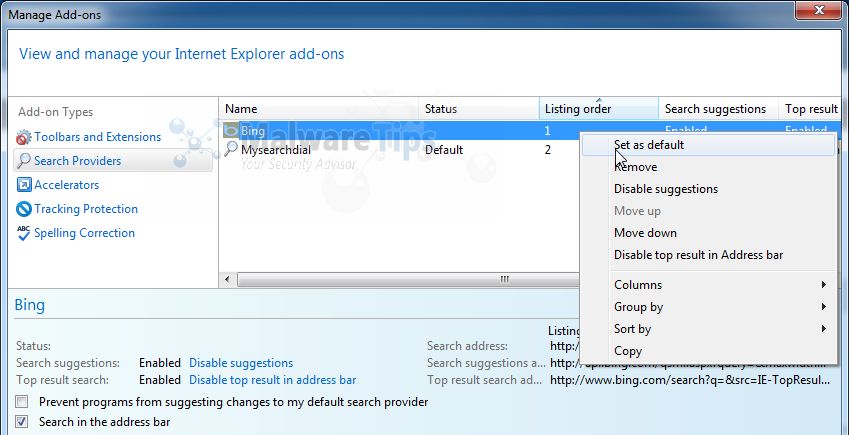Click the Accelerators icon
Screen dimensions: 849x435
tap(24, 185)
